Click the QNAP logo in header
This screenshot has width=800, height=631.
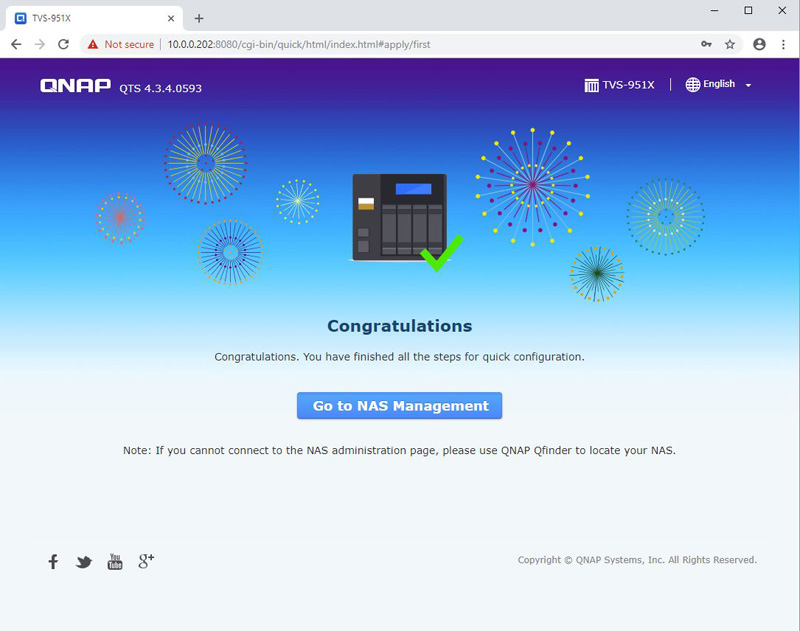76,86
